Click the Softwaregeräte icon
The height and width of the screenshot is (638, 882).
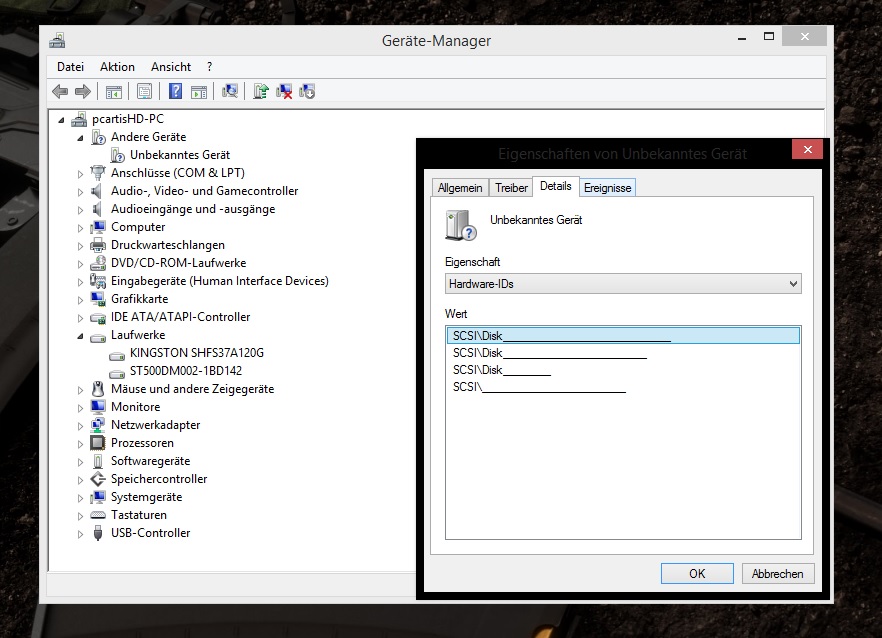pyautogui.click(x=98, y=461)
